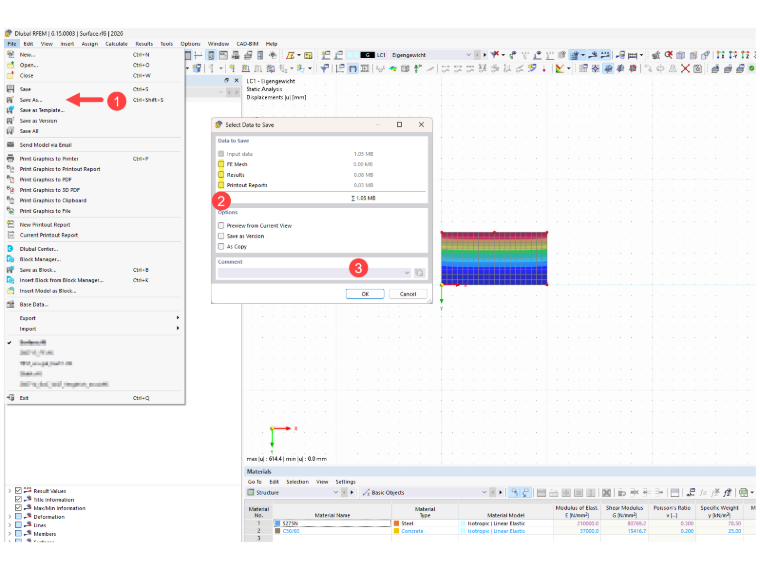Click the X-axis view icon
The height and width of the screenshot is (570, 760).
click(x=721, y=55)
